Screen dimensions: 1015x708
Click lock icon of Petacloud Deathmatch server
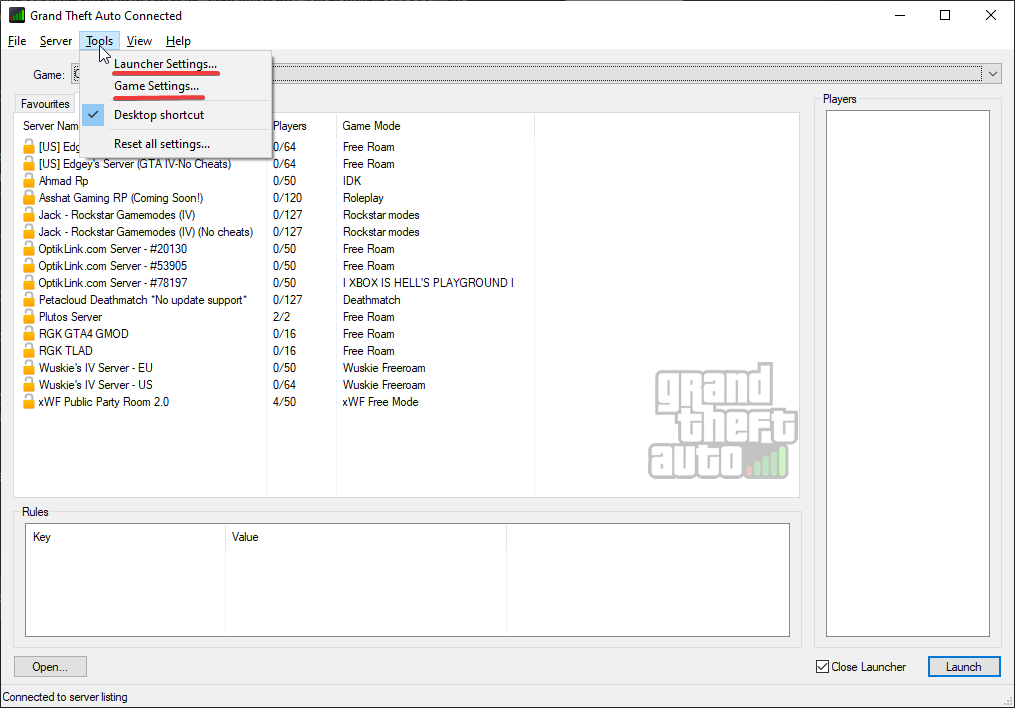pos(28,300)
